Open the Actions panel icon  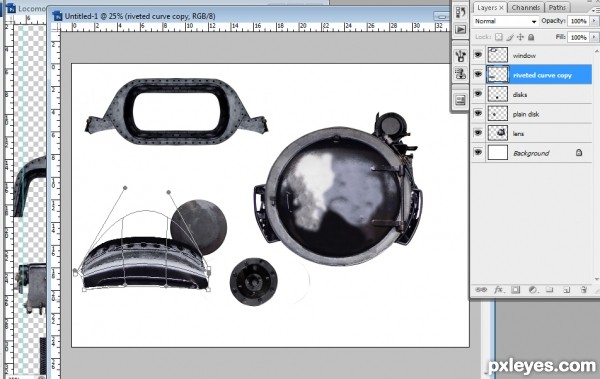tap(460, 29)
